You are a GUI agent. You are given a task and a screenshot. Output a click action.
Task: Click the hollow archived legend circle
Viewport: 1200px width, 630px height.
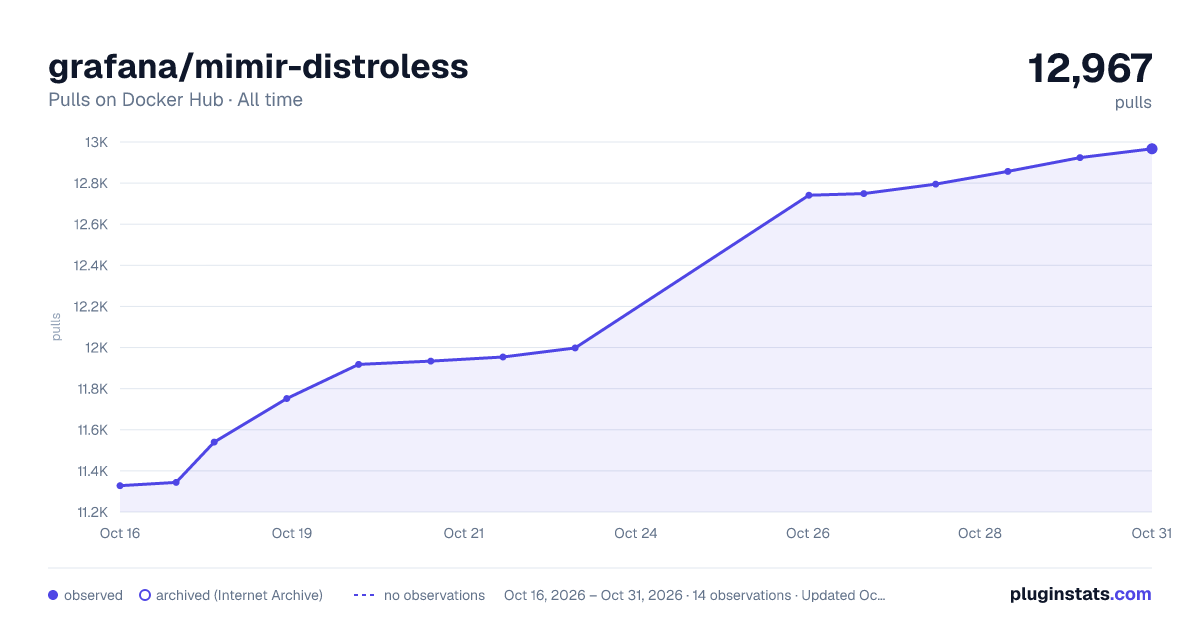coord(145,595)
